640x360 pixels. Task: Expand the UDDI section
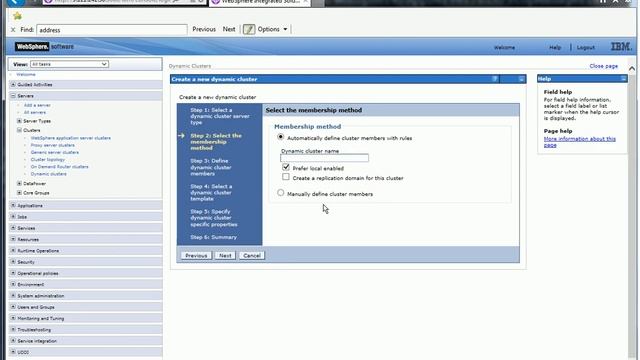(13, 352)
